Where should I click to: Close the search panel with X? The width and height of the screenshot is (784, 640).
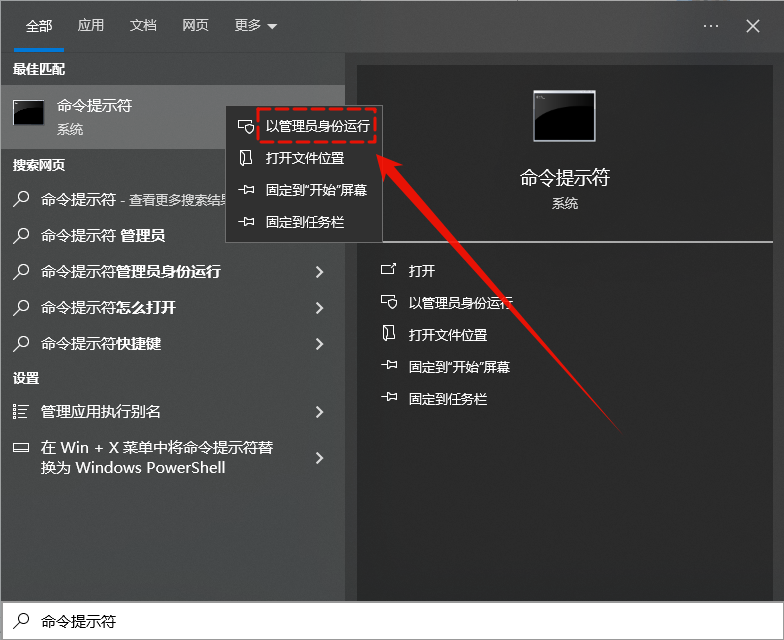click(x=752, y=26)
